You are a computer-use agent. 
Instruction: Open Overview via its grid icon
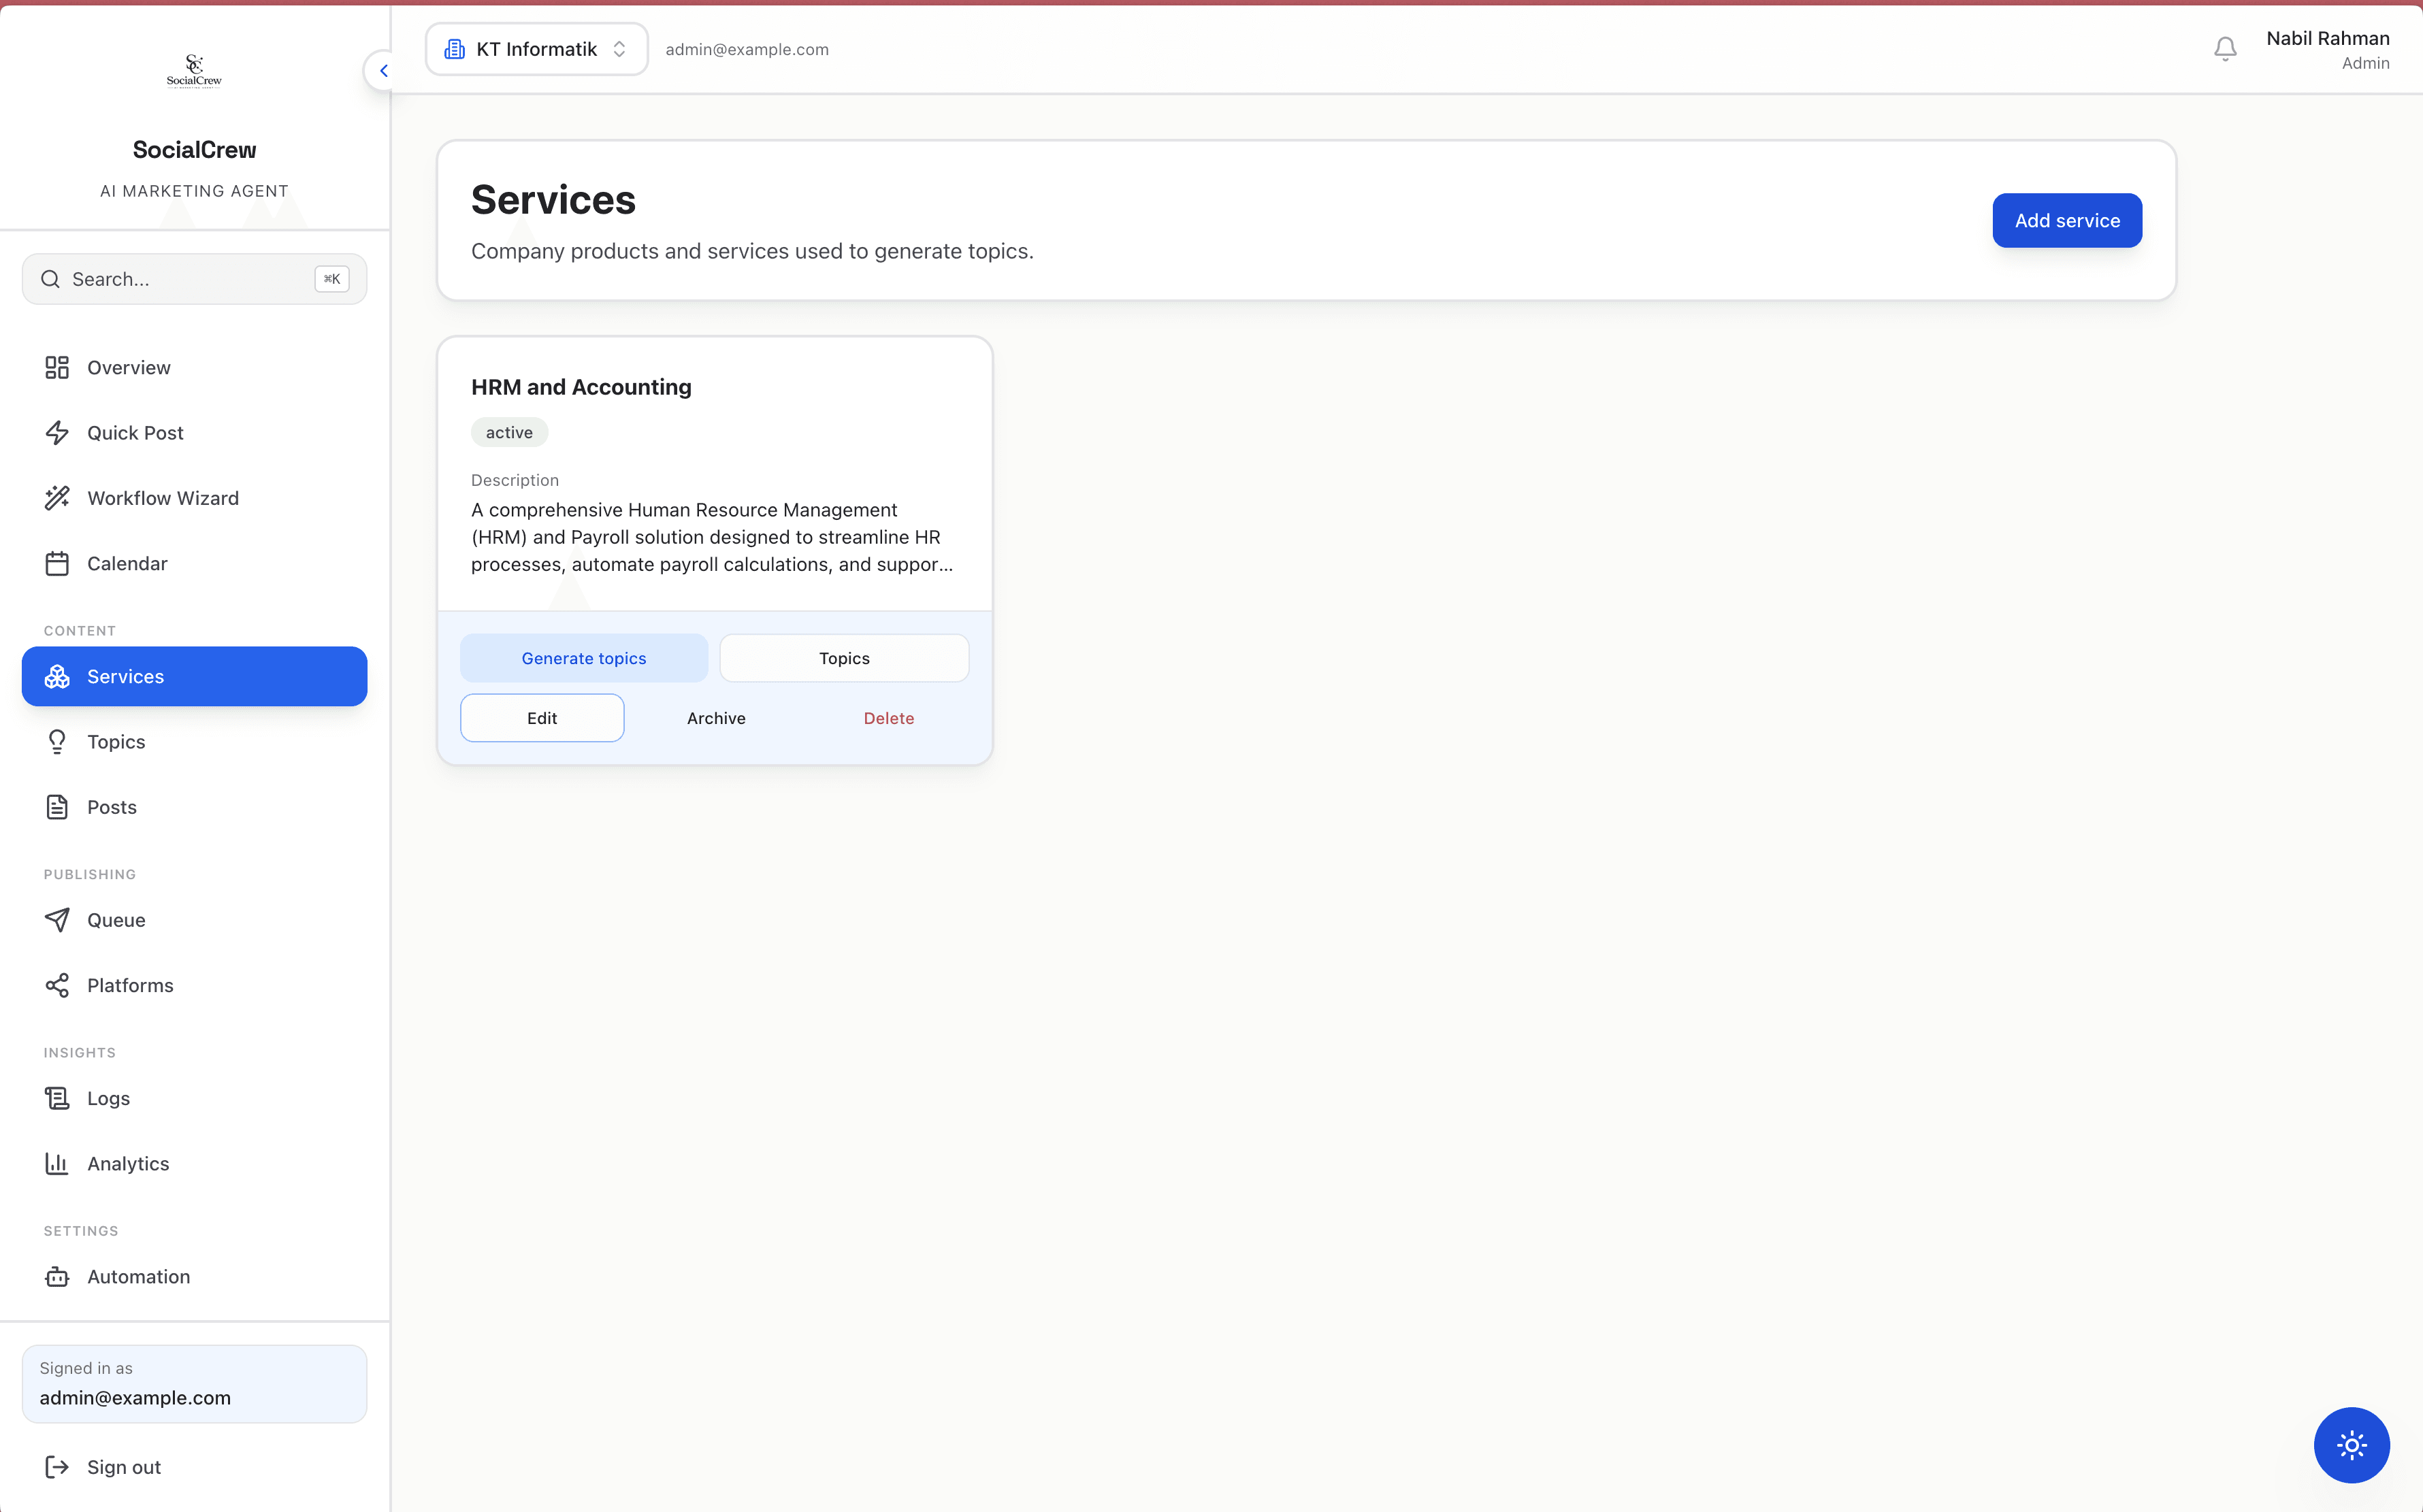(x=57, y=367)
